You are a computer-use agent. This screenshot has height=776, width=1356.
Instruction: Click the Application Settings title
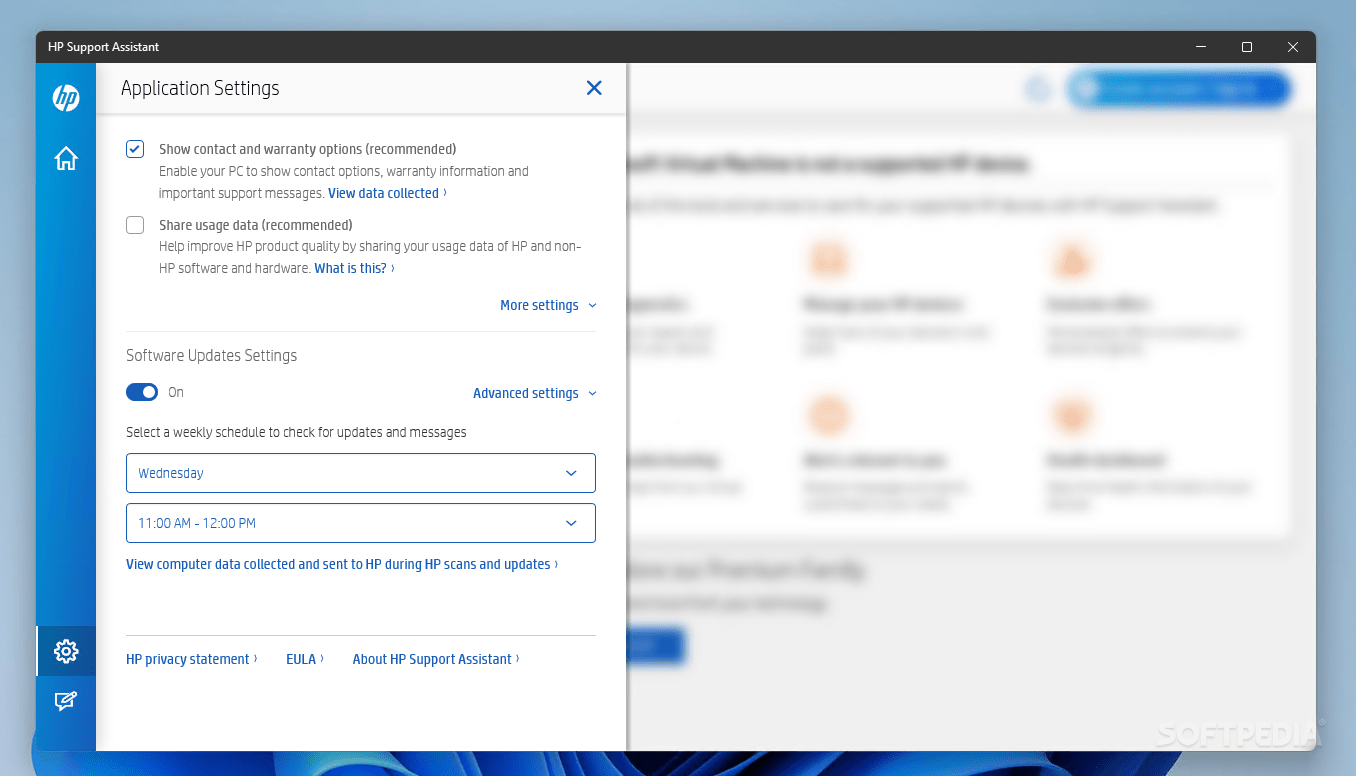(x=200, y=88)
